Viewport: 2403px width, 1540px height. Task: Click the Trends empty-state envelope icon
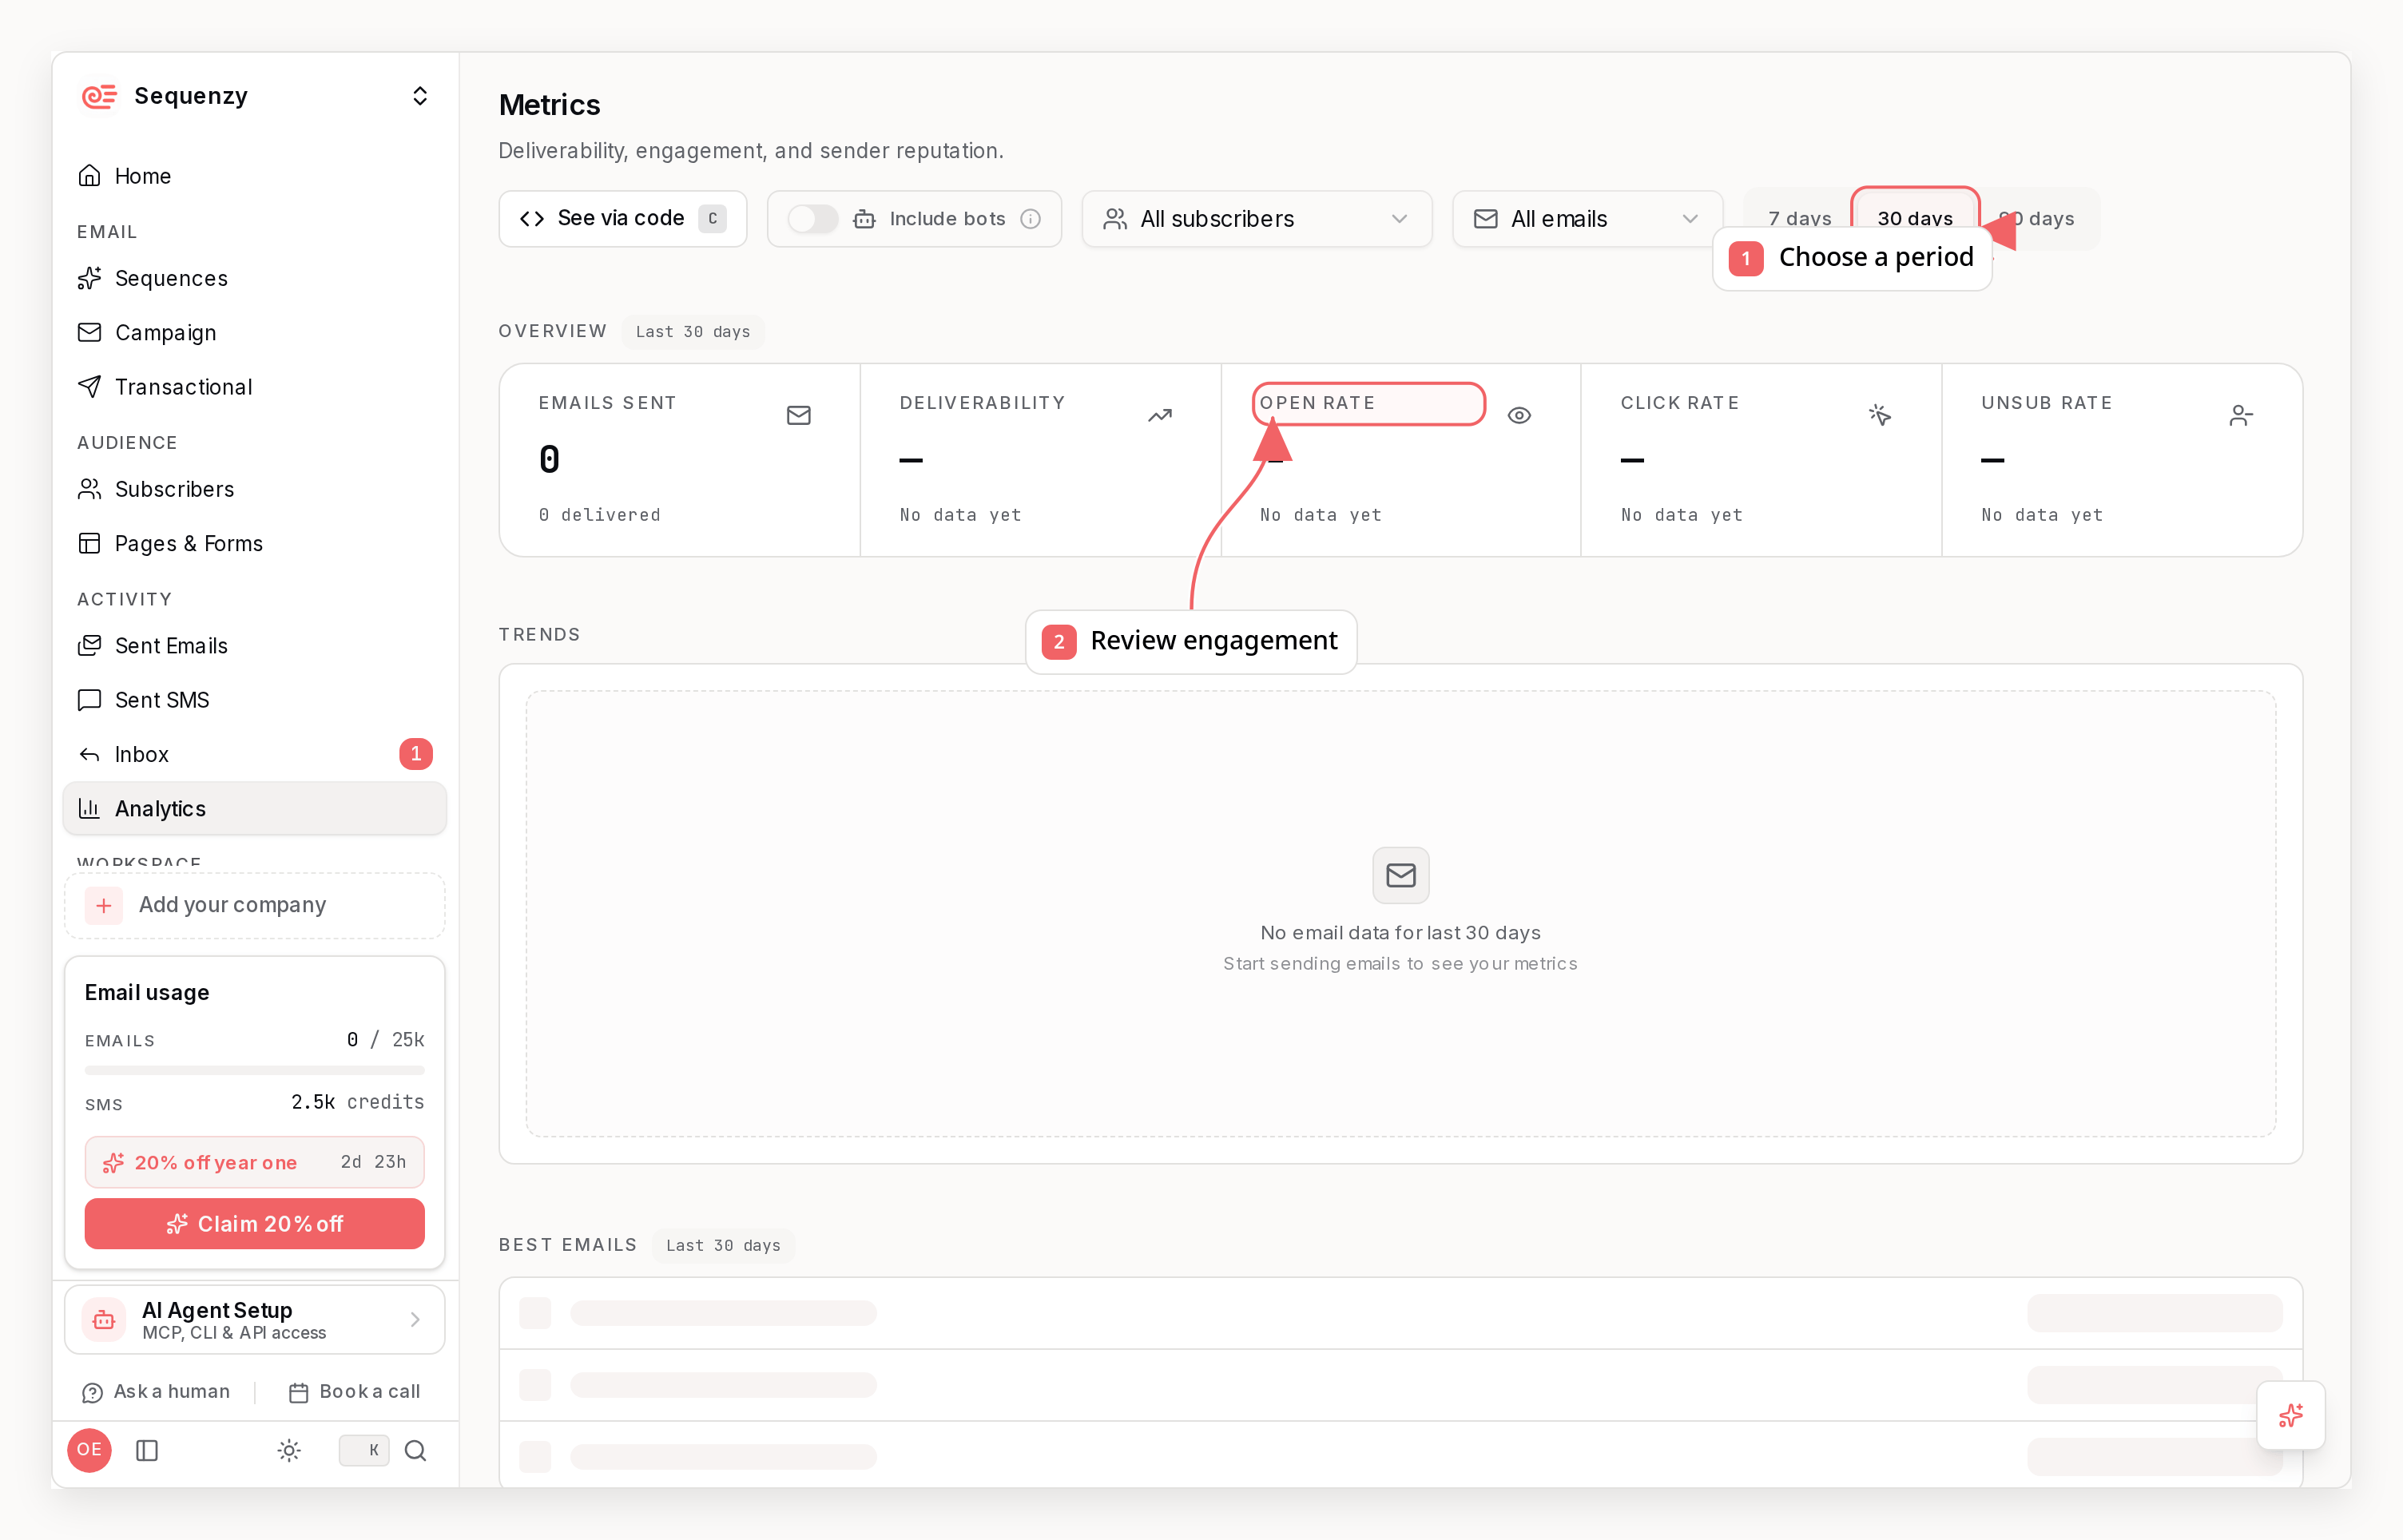(x=1400, y=875)
